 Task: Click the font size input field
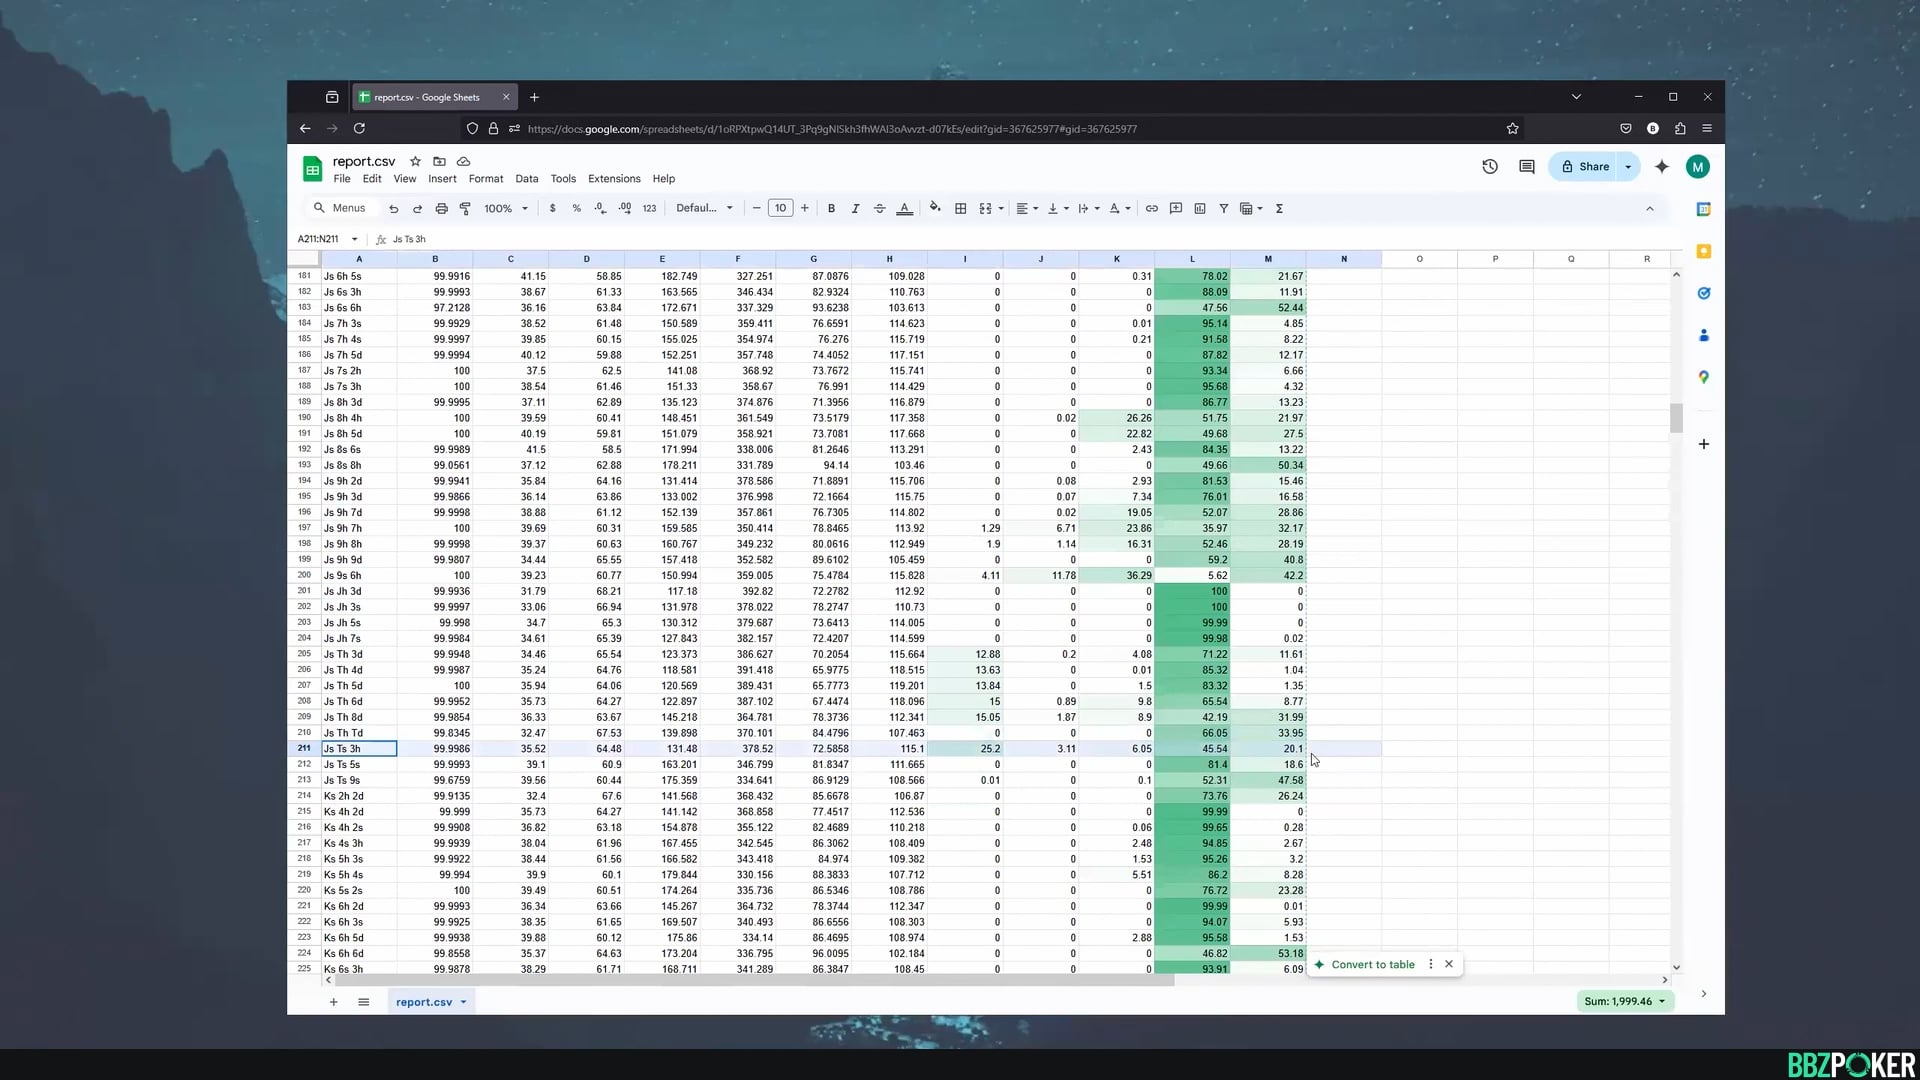pos(780,208)
